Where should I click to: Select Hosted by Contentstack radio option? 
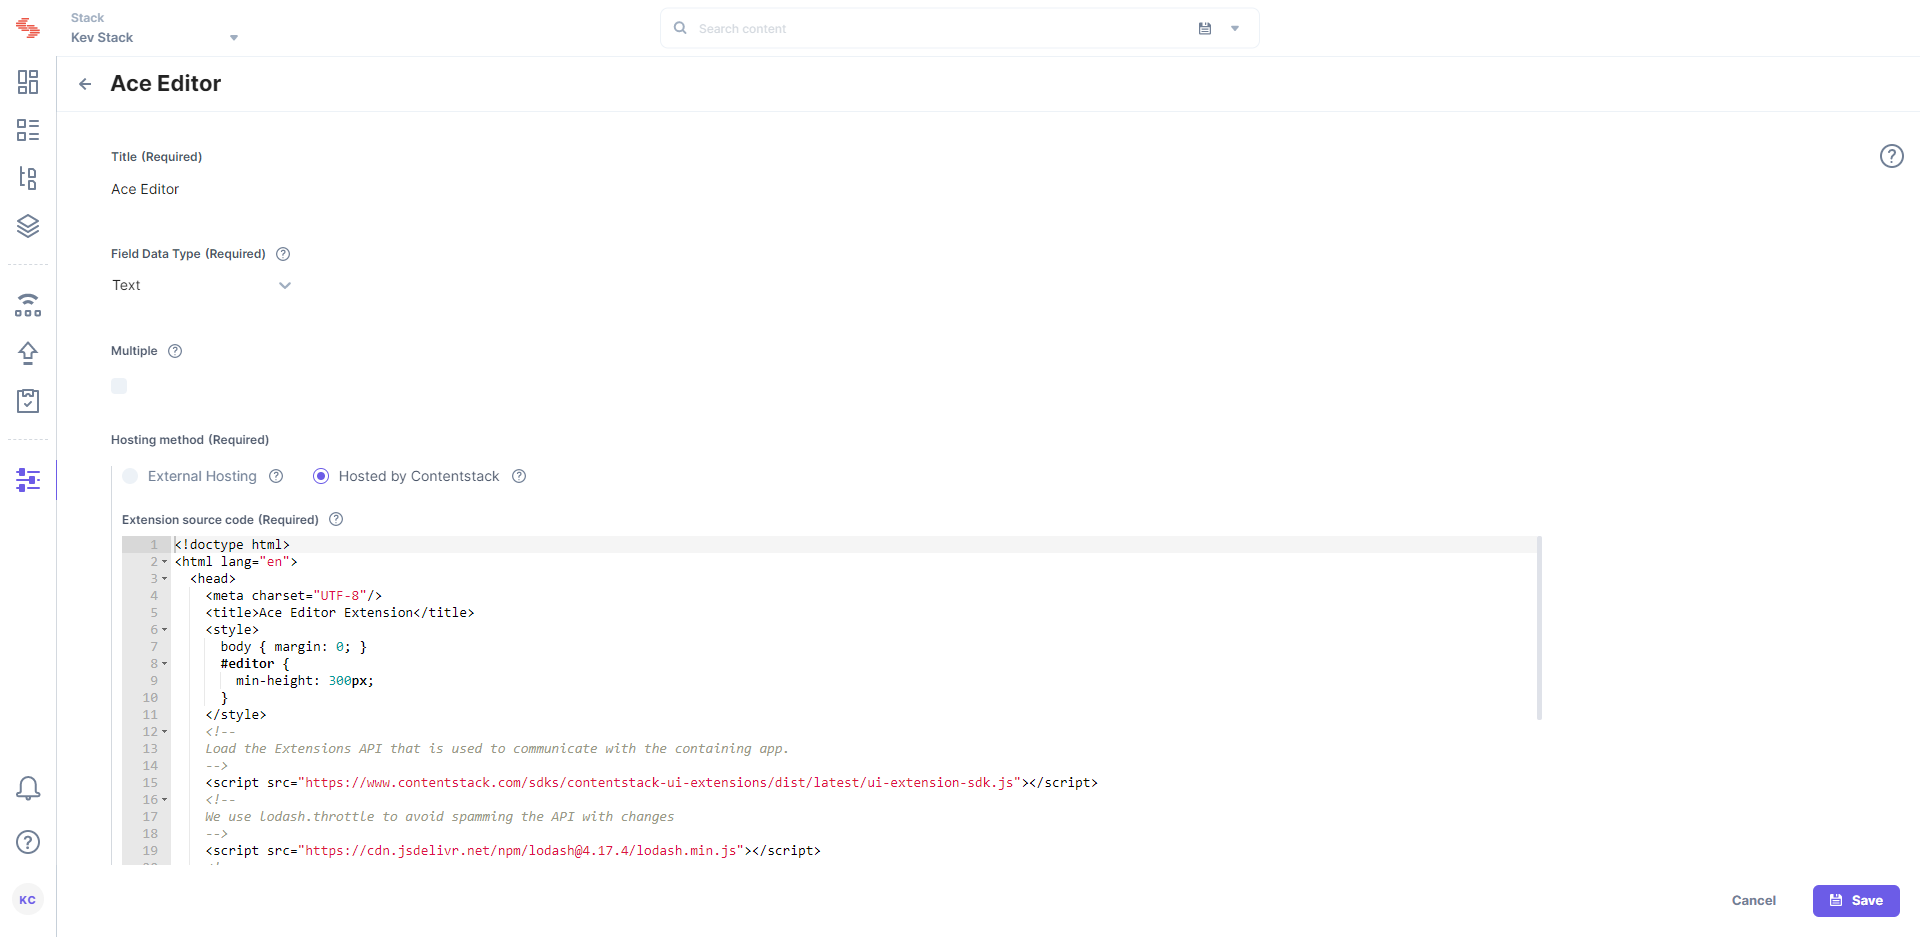coord(321,476)
